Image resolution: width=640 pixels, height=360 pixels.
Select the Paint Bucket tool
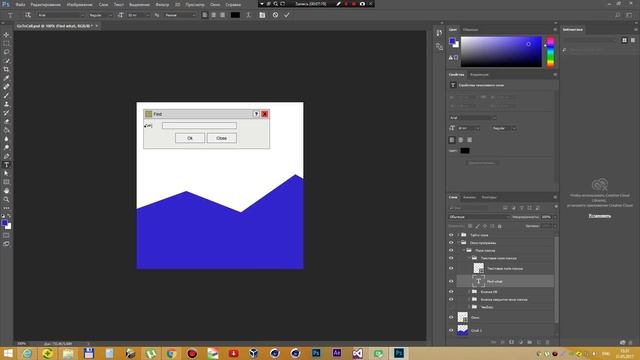click(x=6, y=130)
